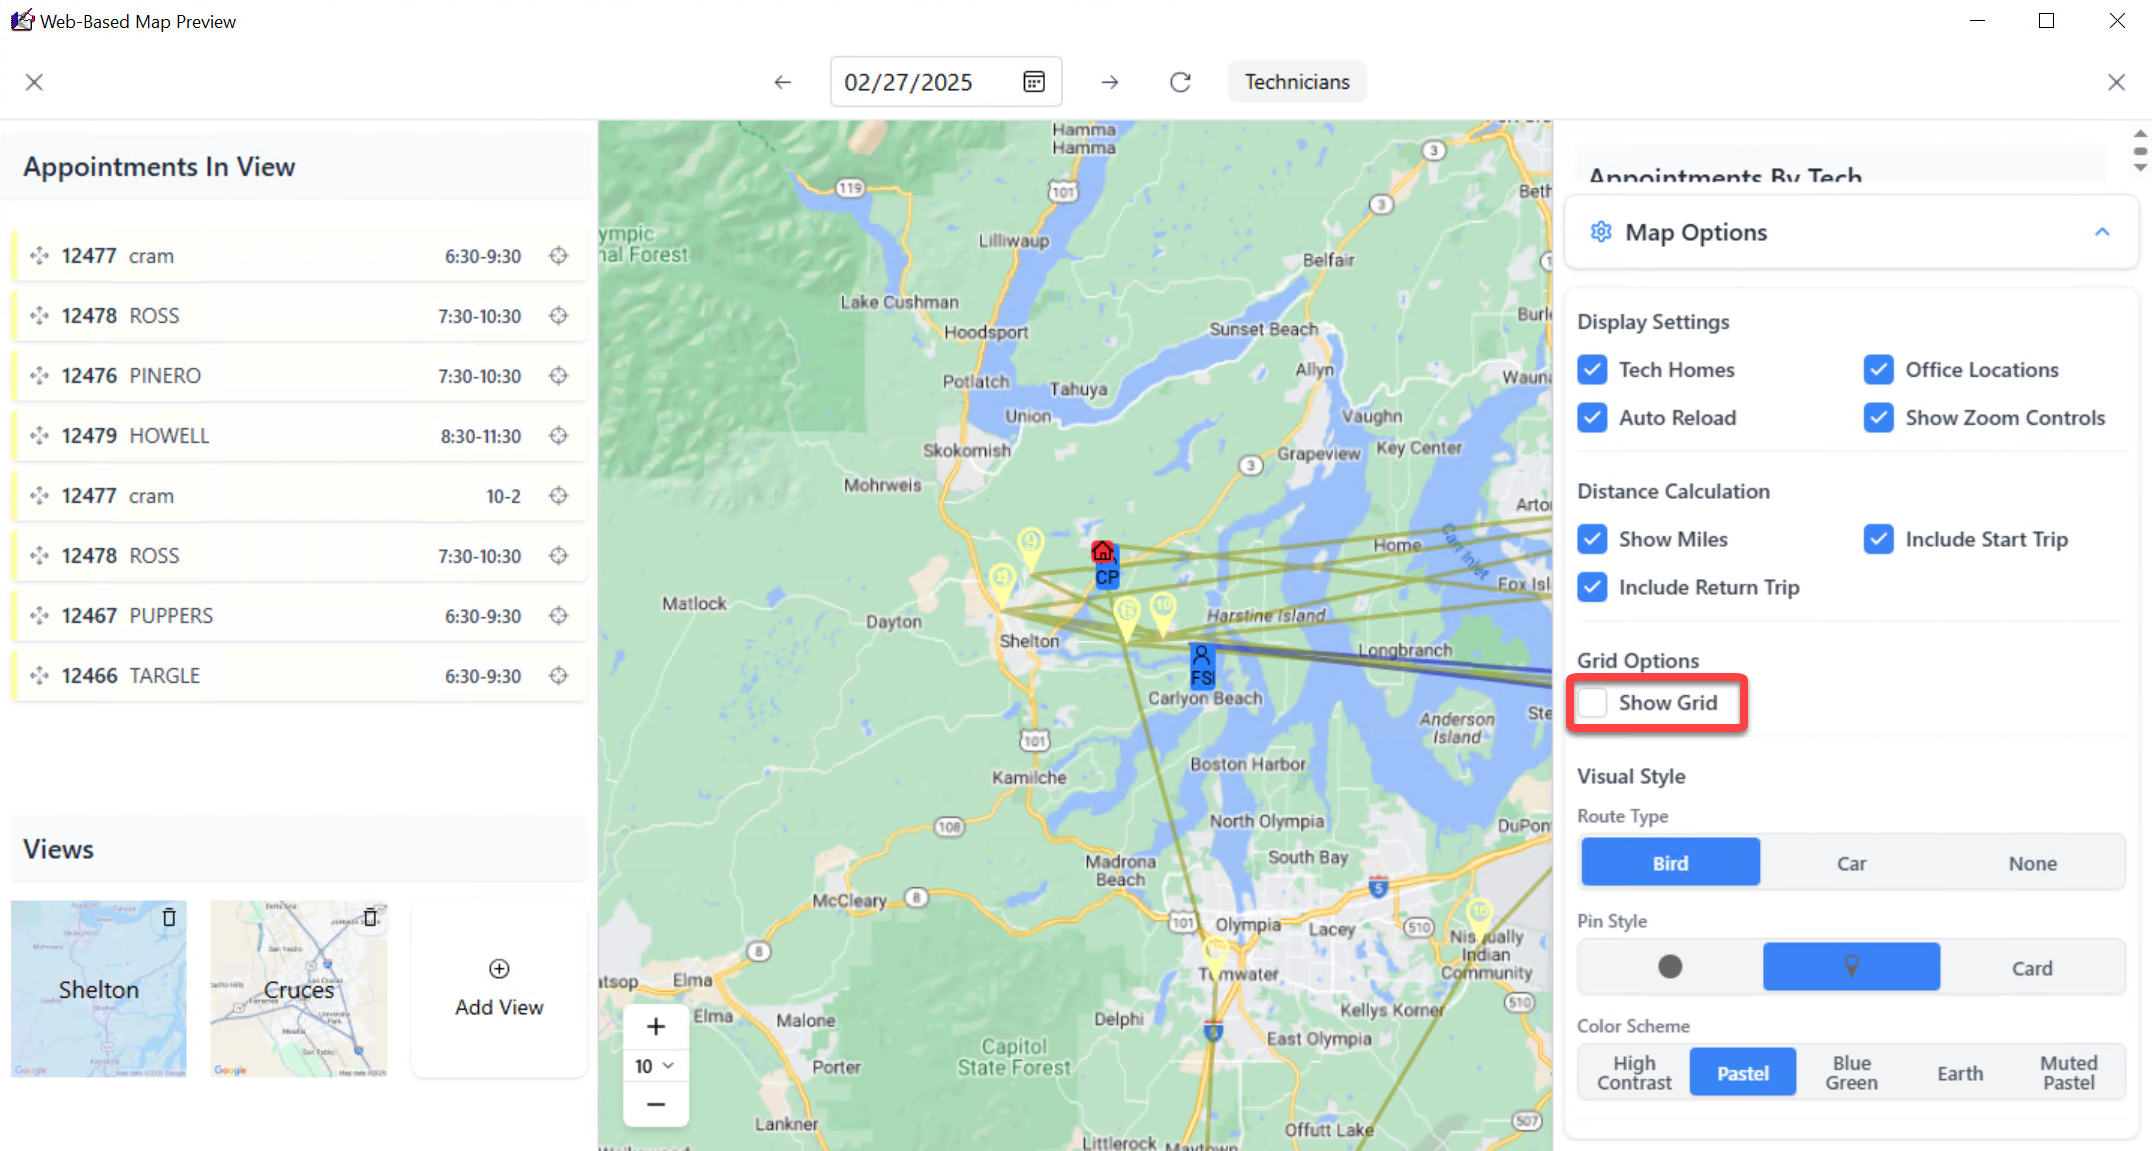Click the refresh map icon

click(1180, 82)
